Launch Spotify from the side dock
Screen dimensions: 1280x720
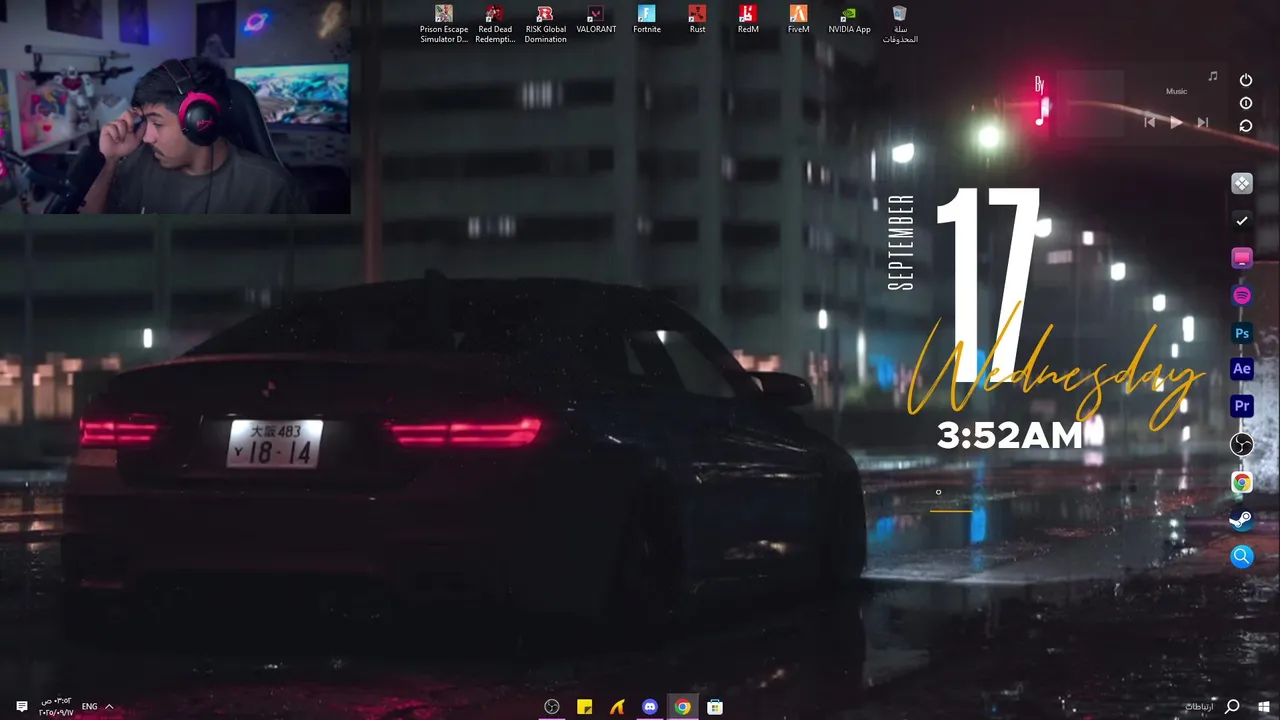coord(1241,296)
